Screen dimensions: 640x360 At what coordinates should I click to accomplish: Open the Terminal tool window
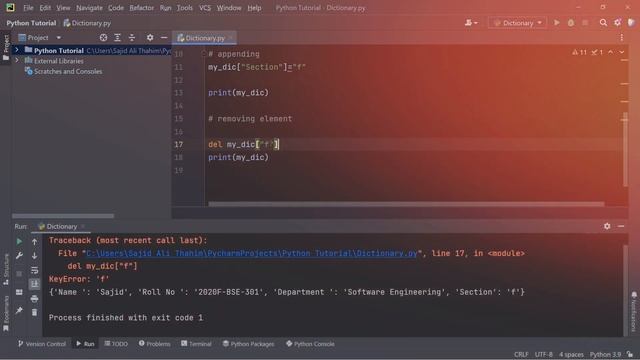pyautogui.click(x=196, y=344)
